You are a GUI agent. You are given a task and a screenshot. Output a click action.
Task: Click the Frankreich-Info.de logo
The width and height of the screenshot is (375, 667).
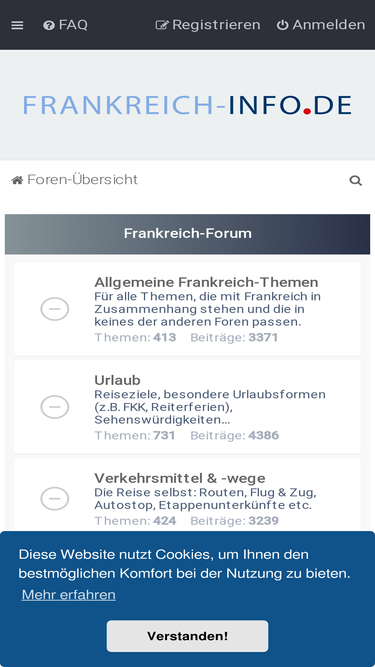pyautogui.click(x=187, y=105)
